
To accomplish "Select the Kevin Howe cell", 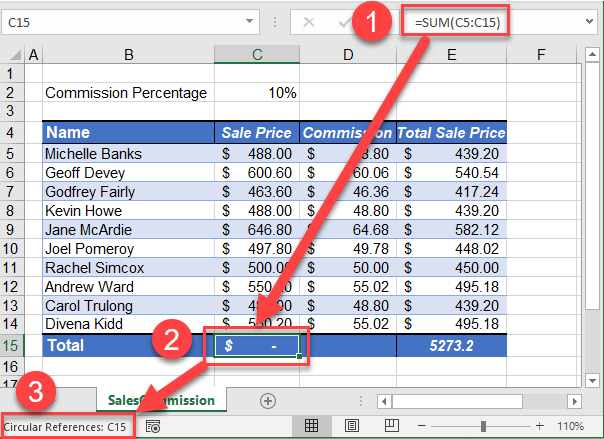I will pyautogui.click(x=128, y=211).
